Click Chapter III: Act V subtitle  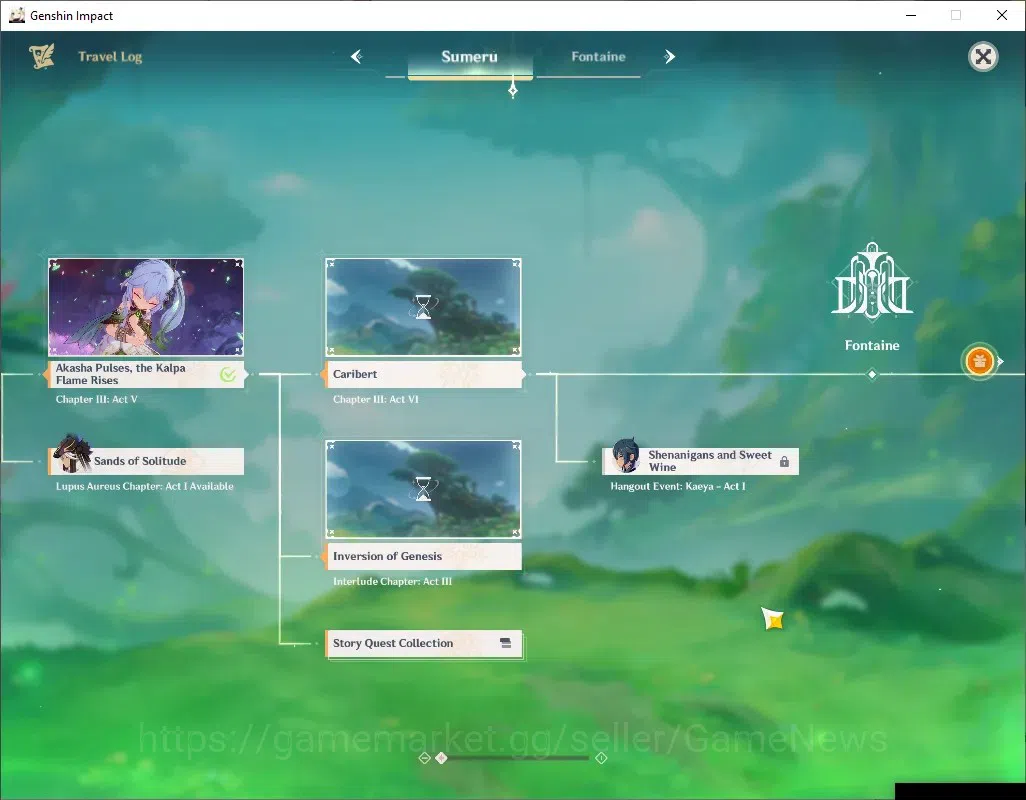(96, 399)
